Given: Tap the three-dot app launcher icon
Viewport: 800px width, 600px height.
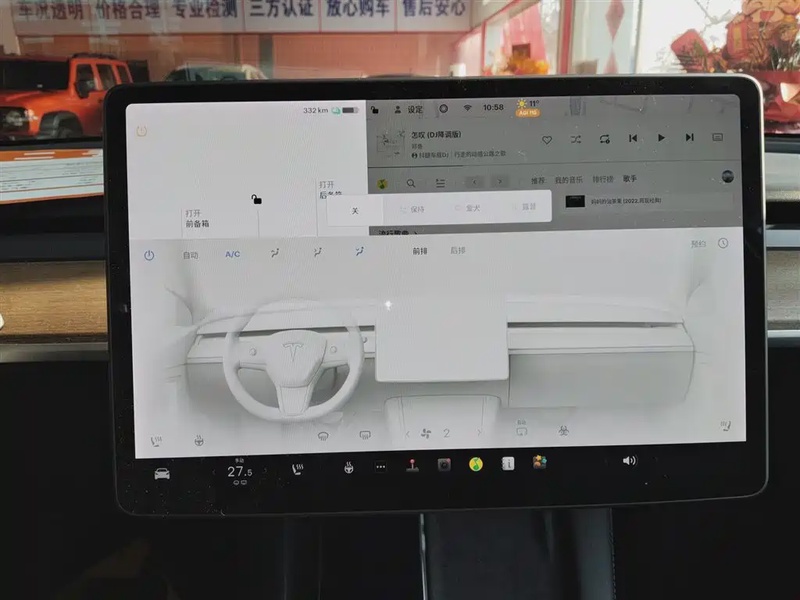Looking at the screenshot, I should (380, 466).
